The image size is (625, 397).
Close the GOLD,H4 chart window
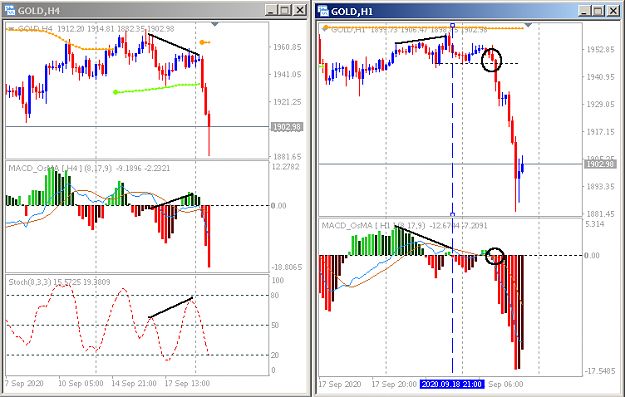coord(300,10)
